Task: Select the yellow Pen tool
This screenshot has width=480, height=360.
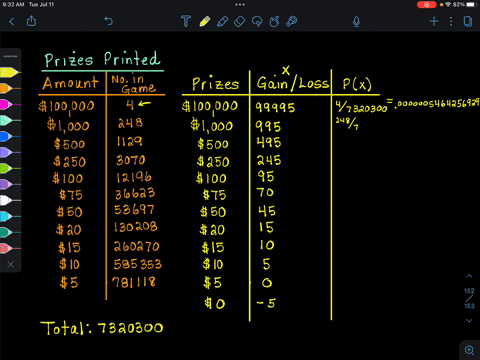Action: (x=204, y=21)
